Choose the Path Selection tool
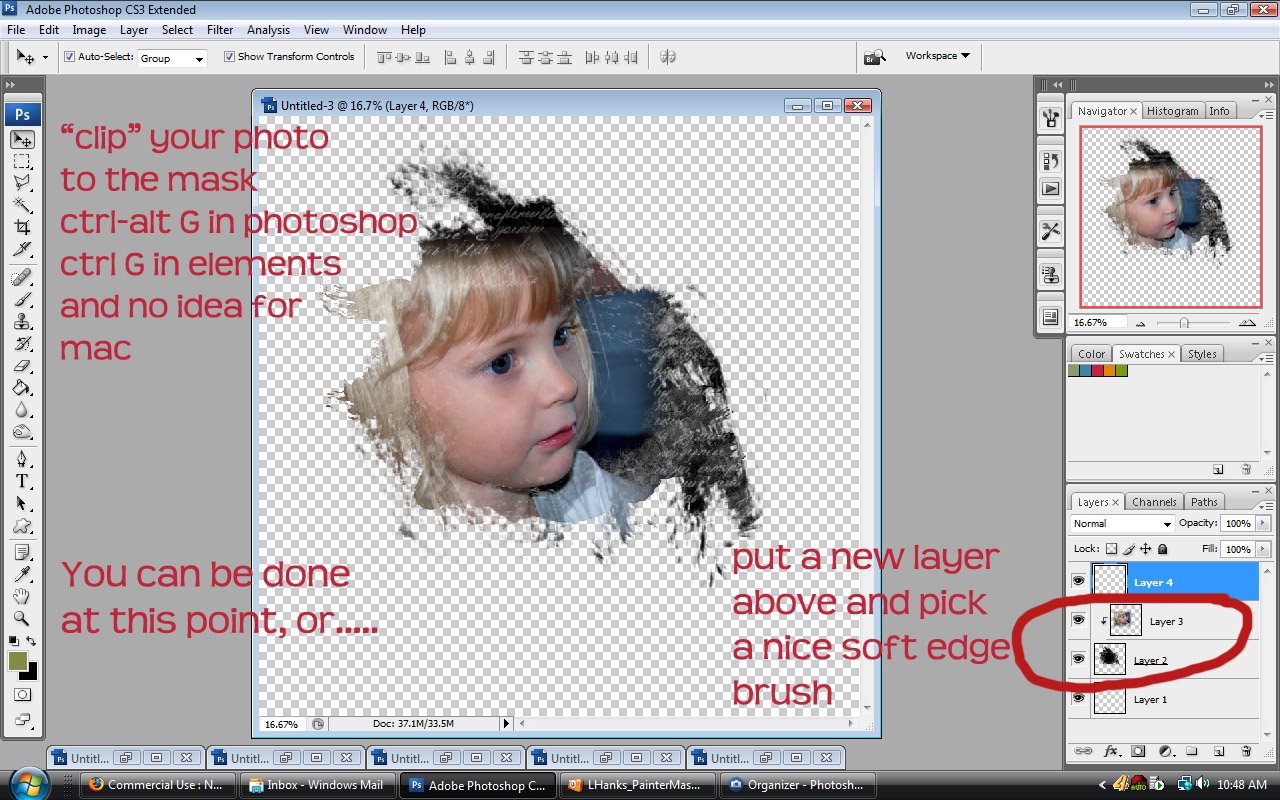Viewport: 1280px width, 800px height. tap(22, 503)
